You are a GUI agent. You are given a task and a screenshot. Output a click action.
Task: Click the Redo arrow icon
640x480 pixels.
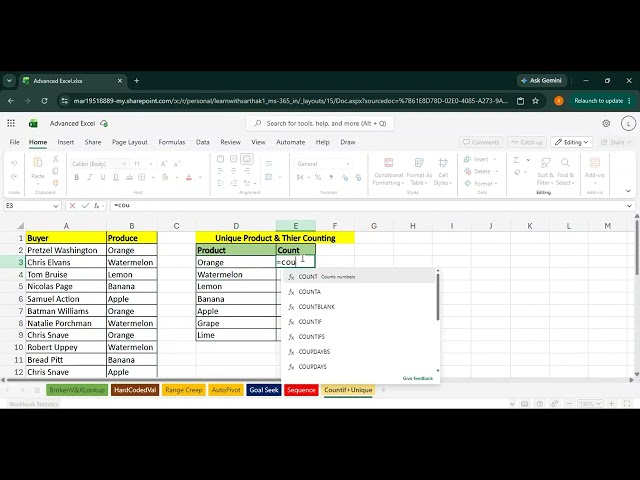(14, 177)
